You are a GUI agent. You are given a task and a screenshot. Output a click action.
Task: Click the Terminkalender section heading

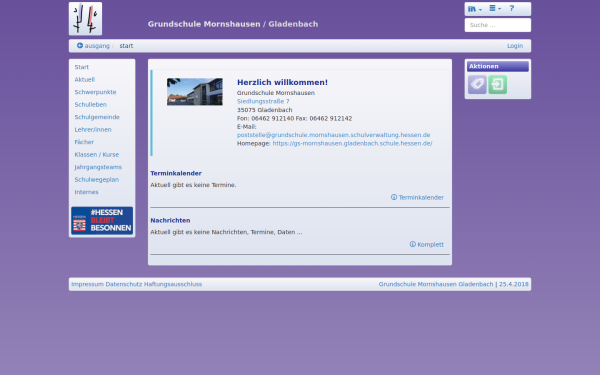[x=176, y=173]
